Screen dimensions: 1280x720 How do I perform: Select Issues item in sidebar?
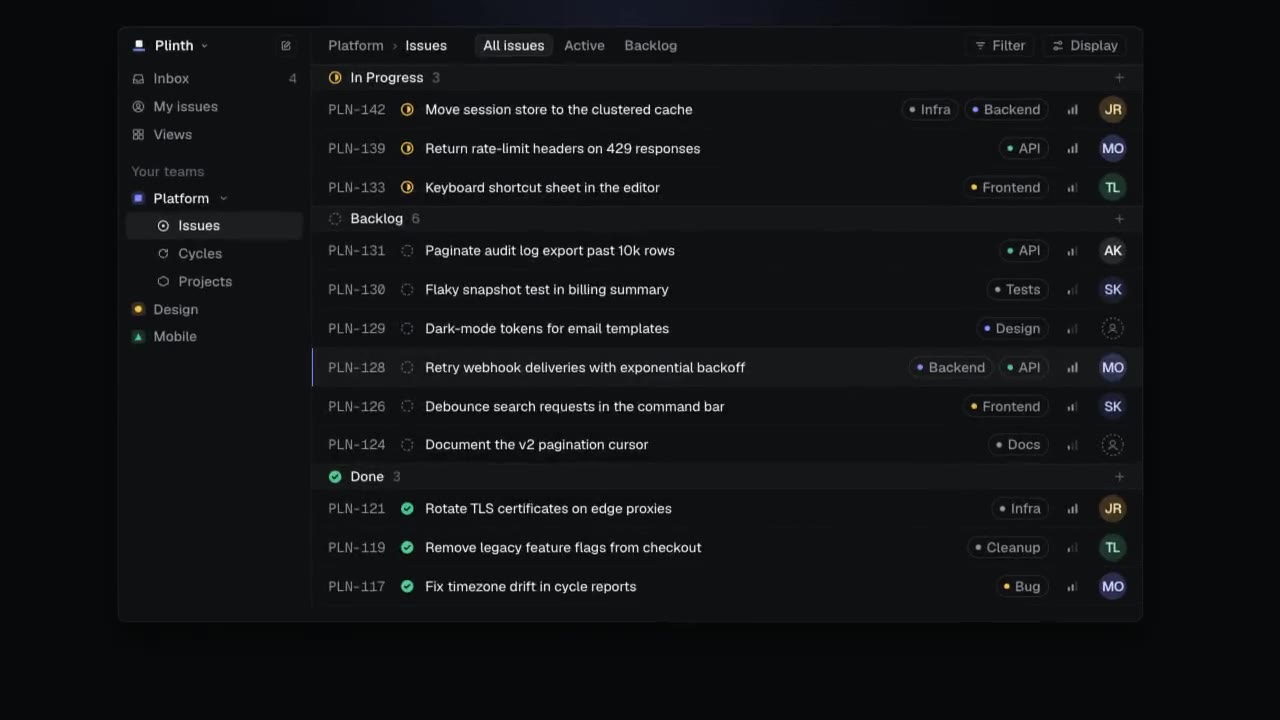point(214,226)
